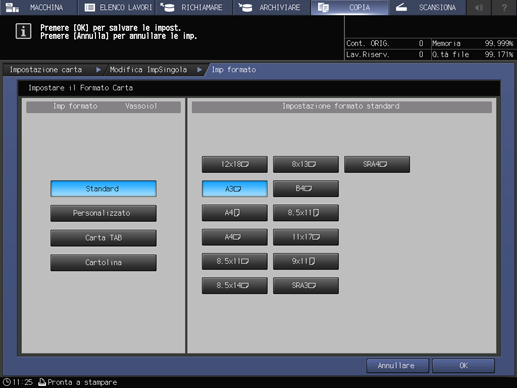
Task: Choose the Standard format option
Action: (103, 189)
